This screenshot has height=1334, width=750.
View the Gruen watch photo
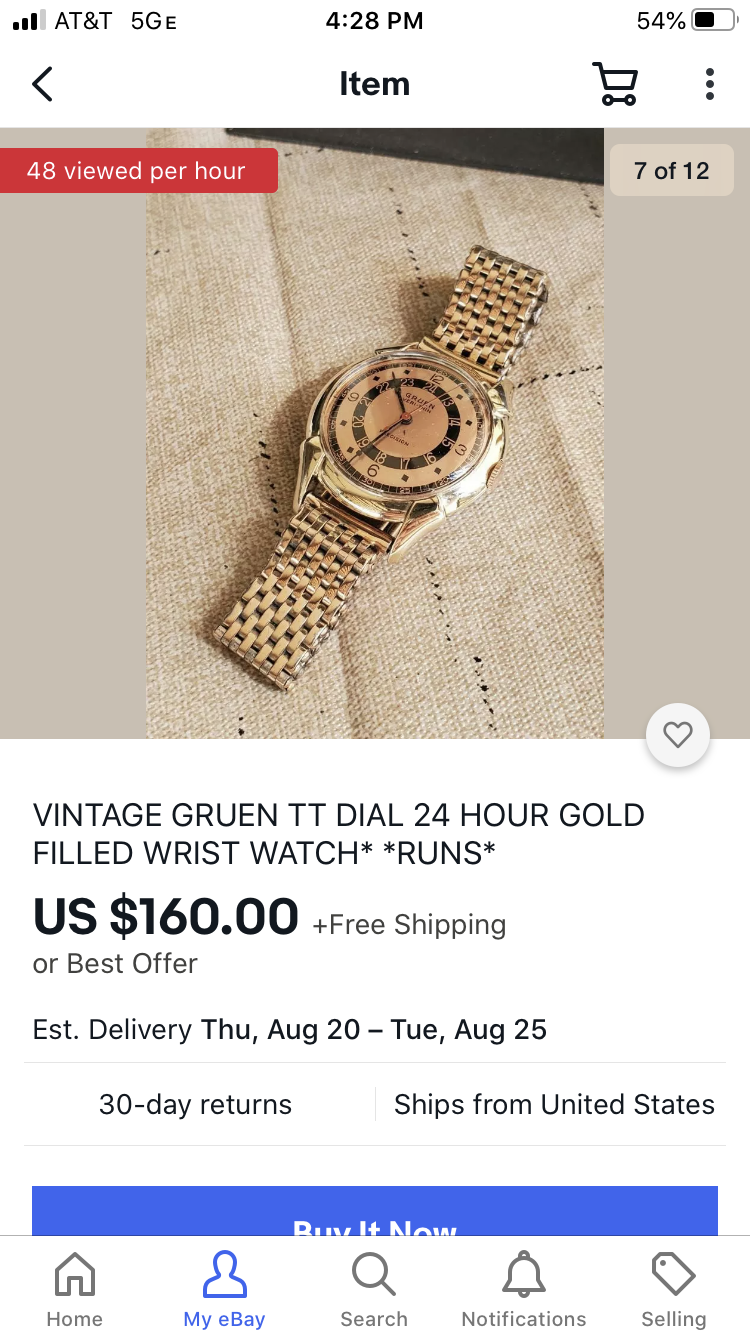(375, 433)
